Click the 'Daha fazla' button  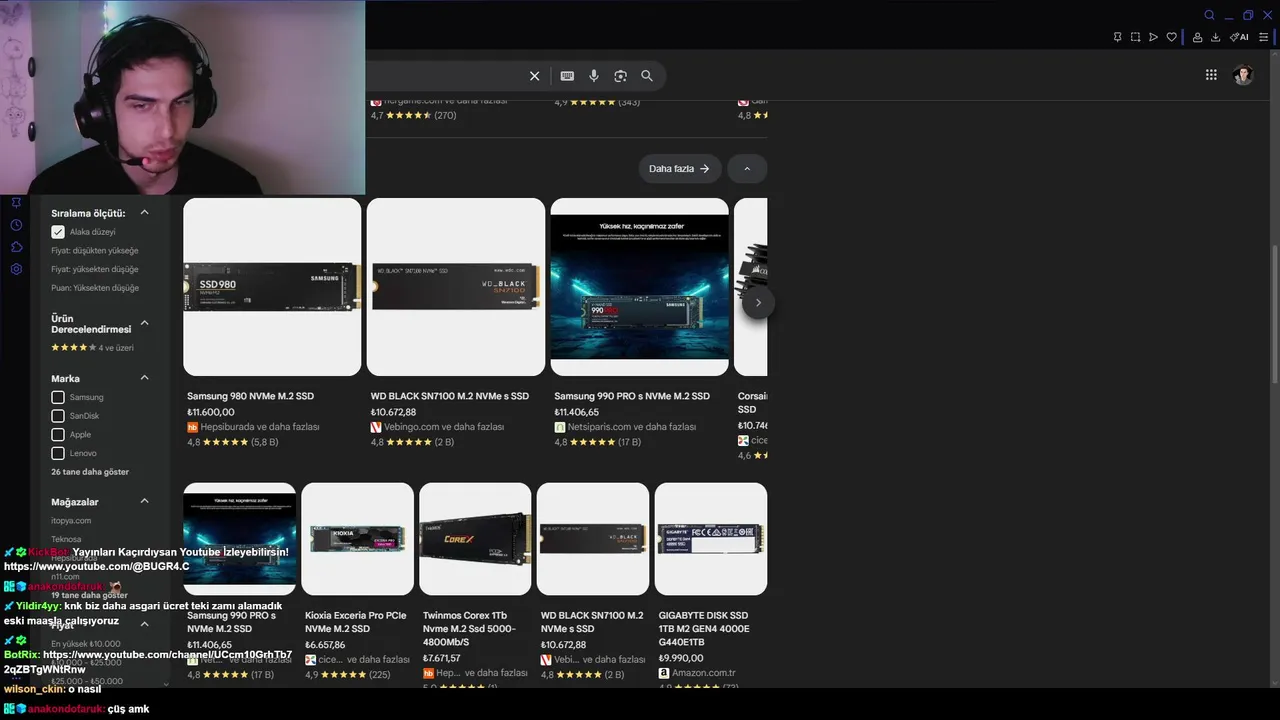point(679,169)
